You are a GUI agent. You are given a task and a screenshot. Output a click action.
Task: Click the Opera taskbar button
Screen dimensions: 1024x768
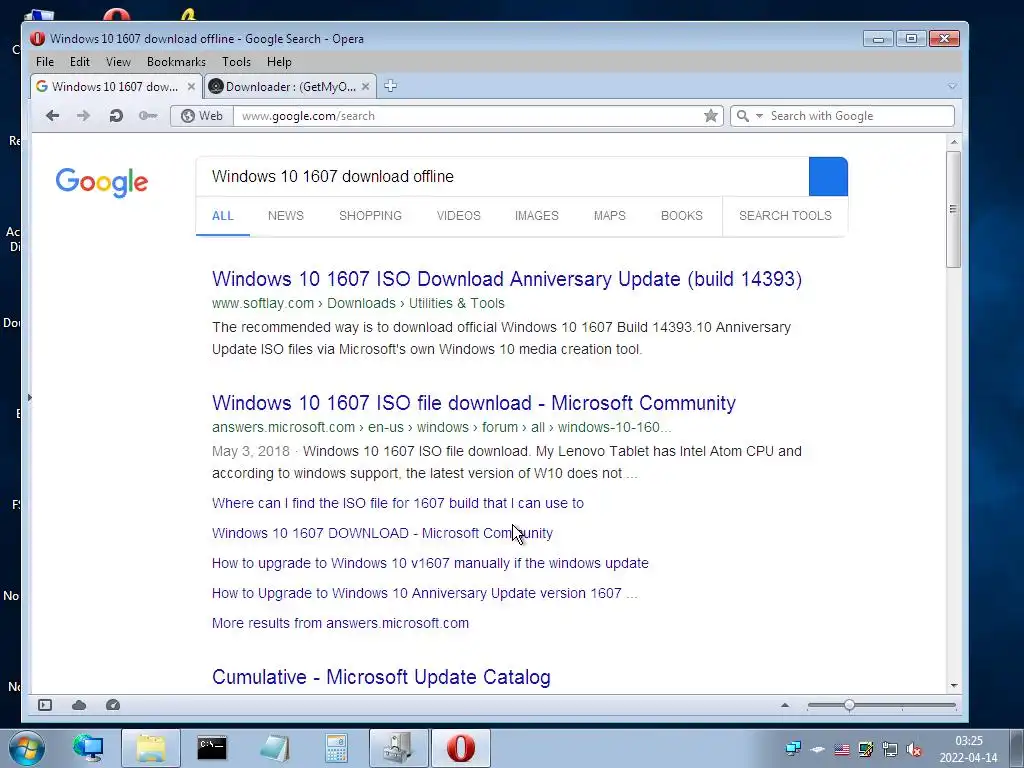click(x=460, y=748)
